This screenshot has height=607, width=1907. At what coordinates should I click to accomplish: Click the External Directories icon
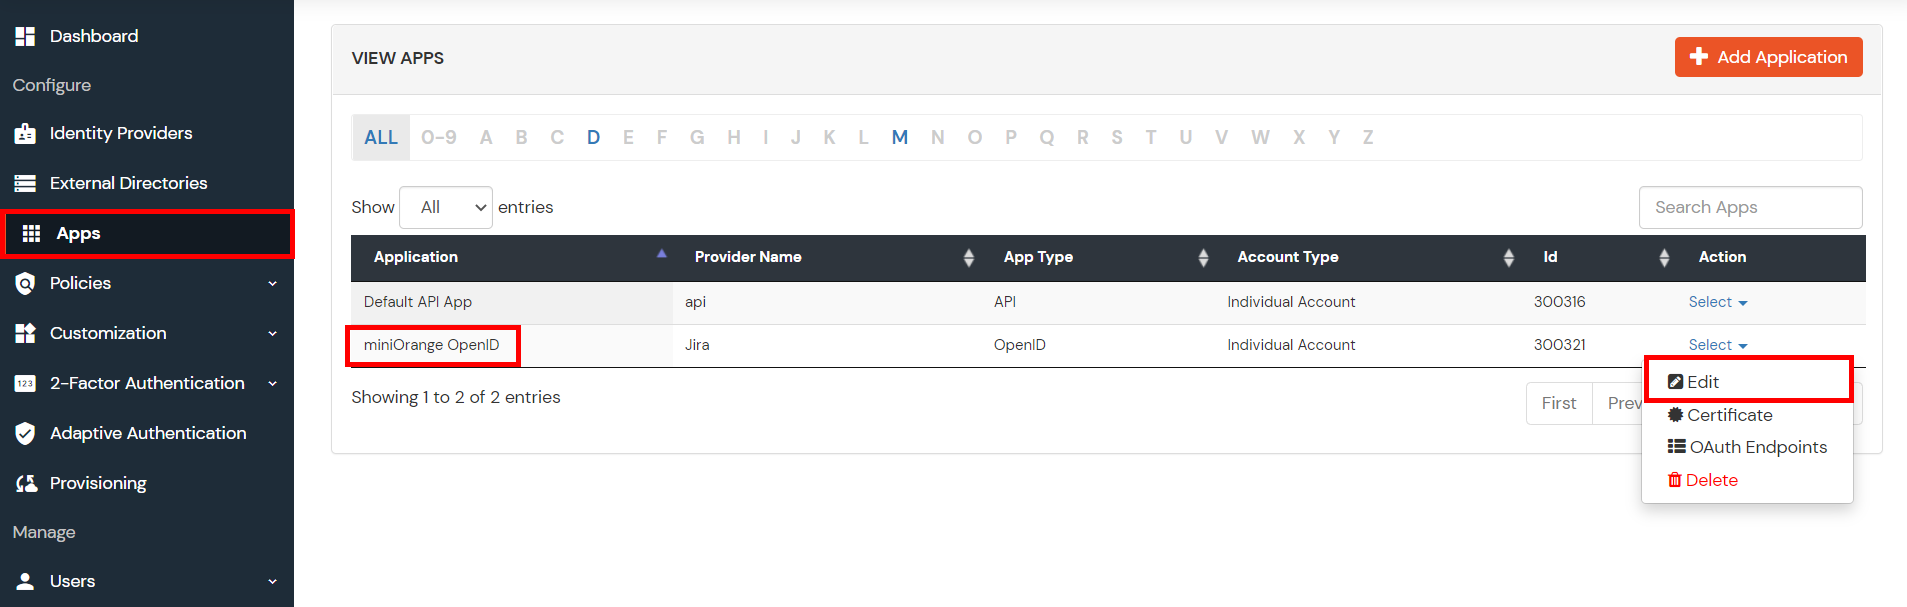25,183
